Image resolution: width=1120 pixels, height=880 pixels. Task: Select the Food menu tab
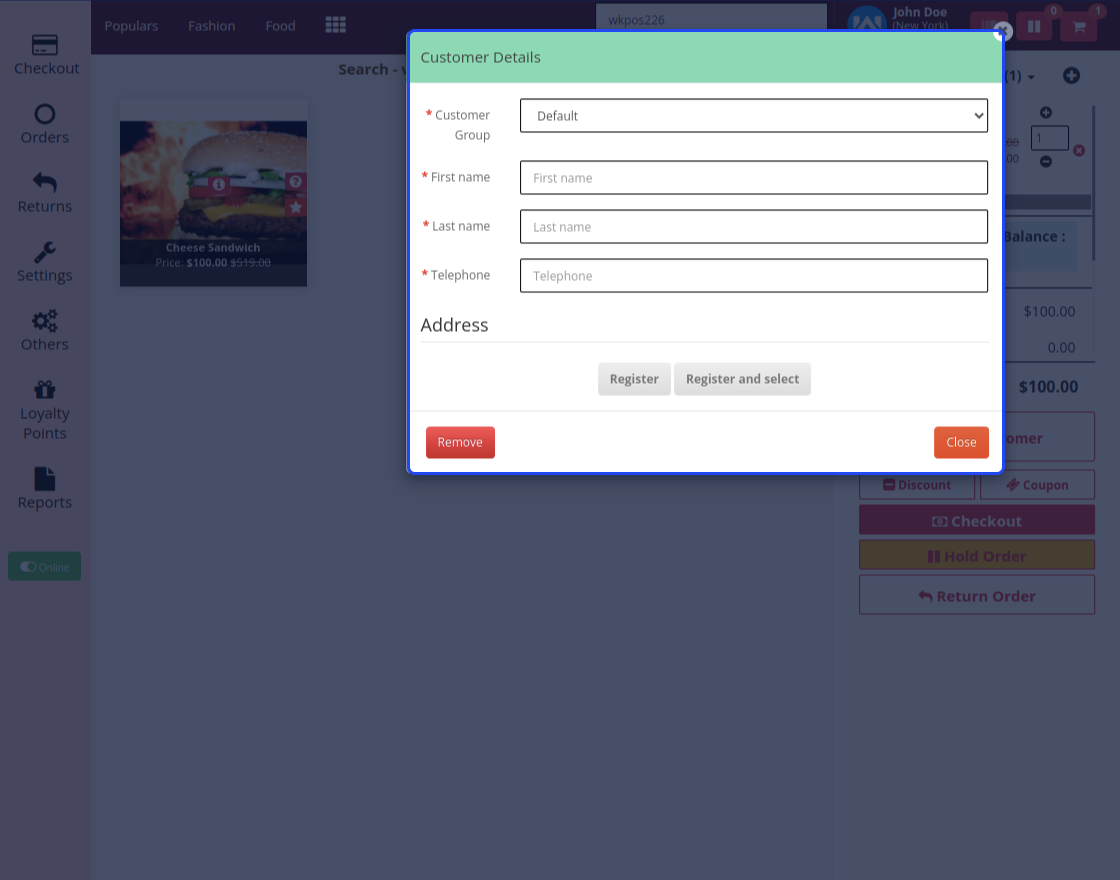(x=280, y=25)
